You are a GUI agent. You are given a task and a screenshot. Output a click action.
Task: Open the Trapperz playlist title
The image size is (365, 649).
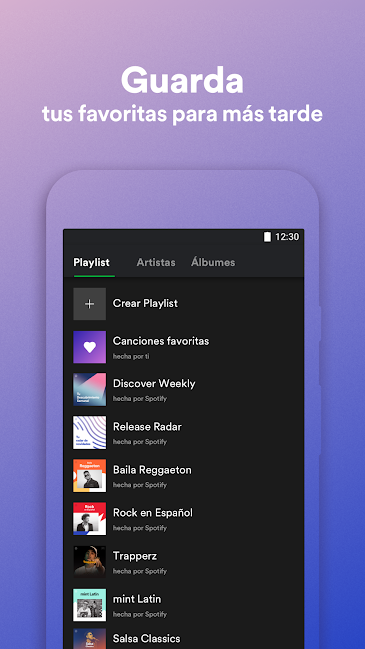(135, 556)
